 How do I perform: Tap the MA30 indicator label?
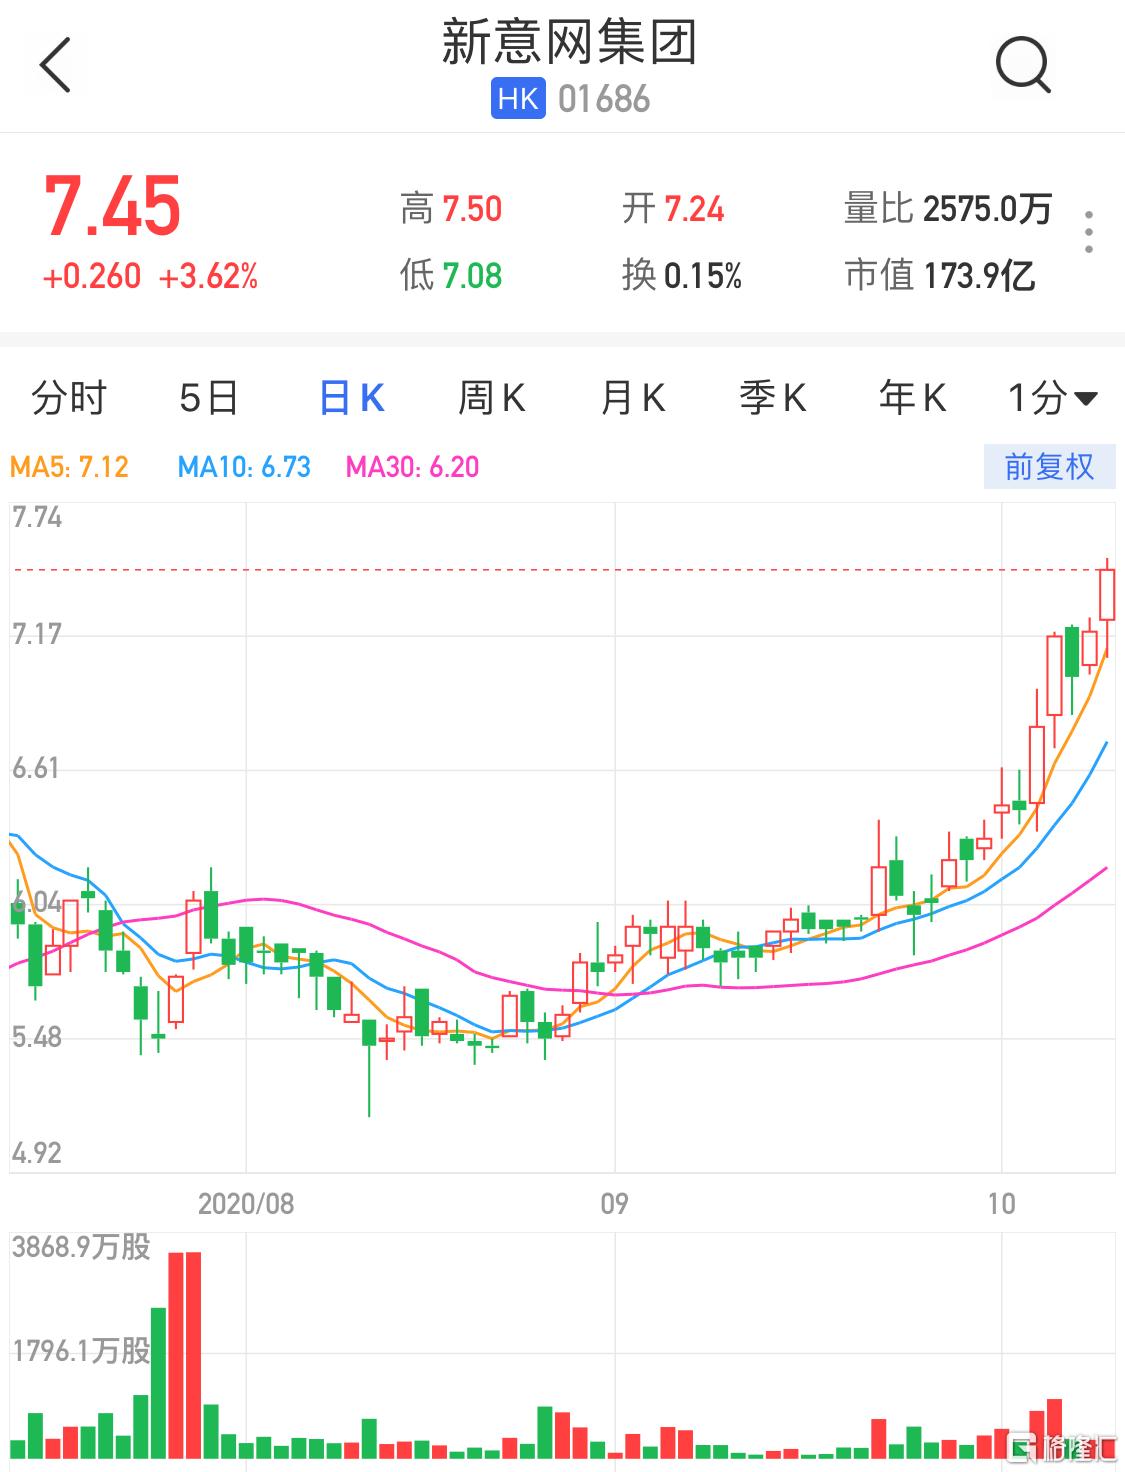(412, 467)
